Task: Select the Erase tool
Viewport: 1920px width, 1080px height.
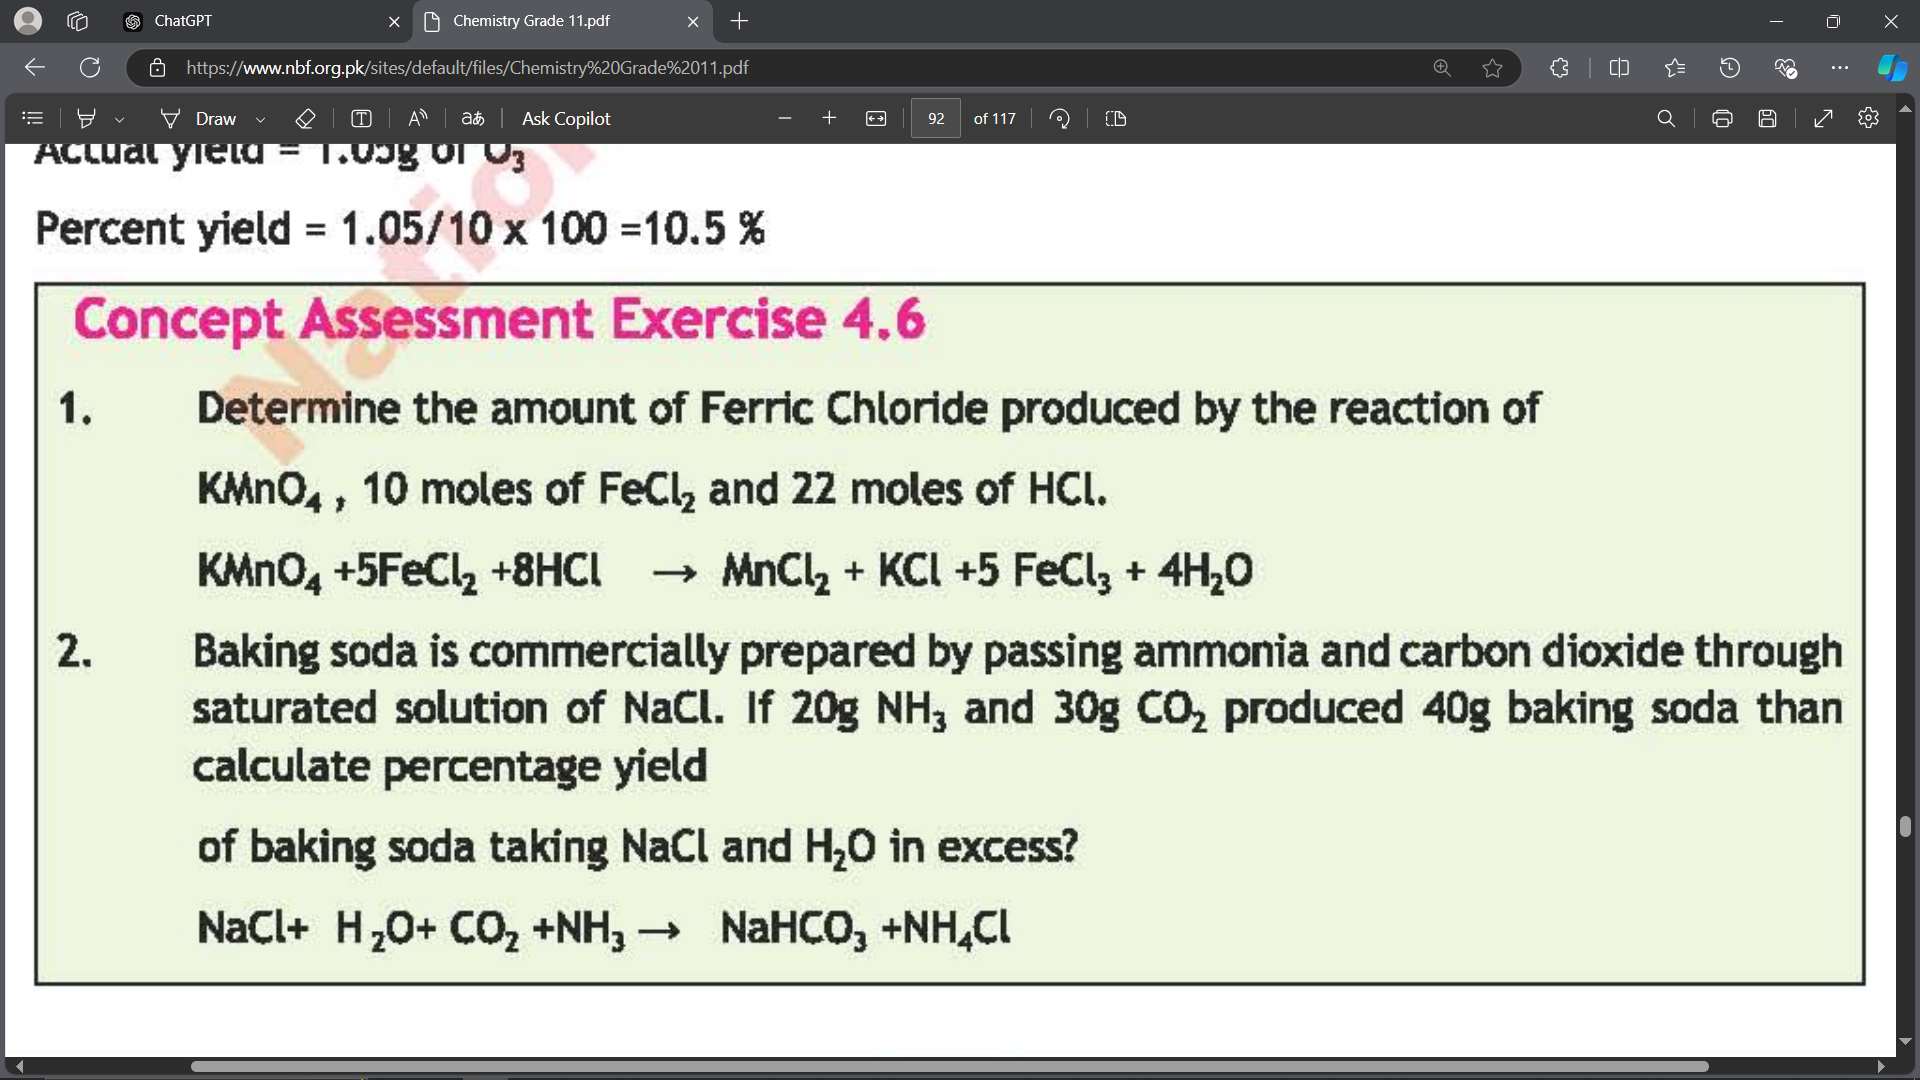Action: (306, 118)
